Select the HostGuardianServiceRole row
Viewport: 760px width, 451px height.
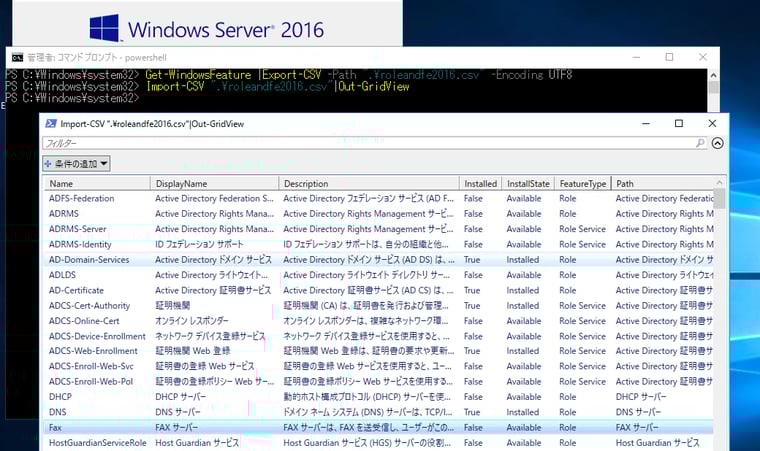97,443
